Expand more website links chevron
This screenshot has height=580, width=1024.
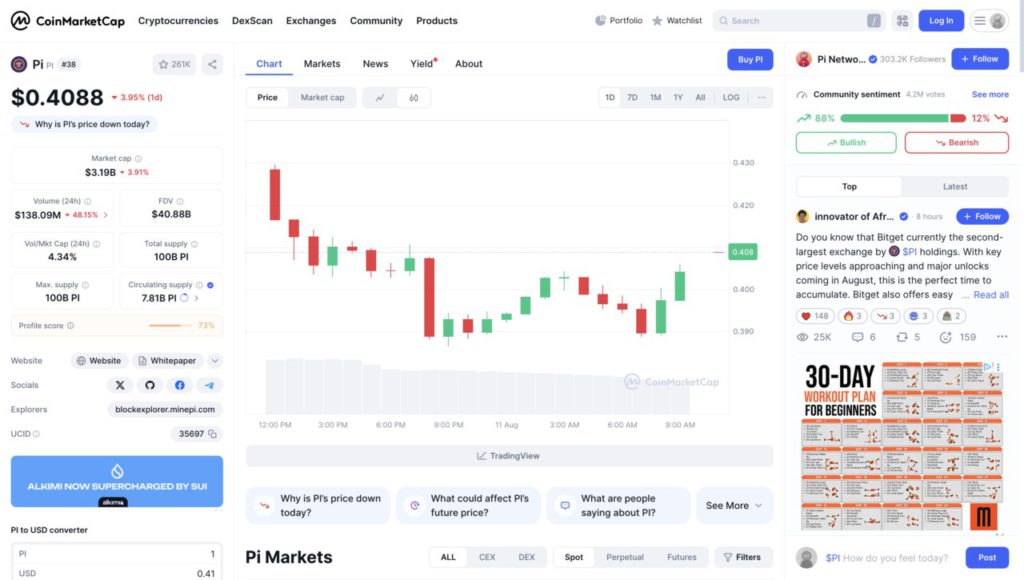(215, 361)
